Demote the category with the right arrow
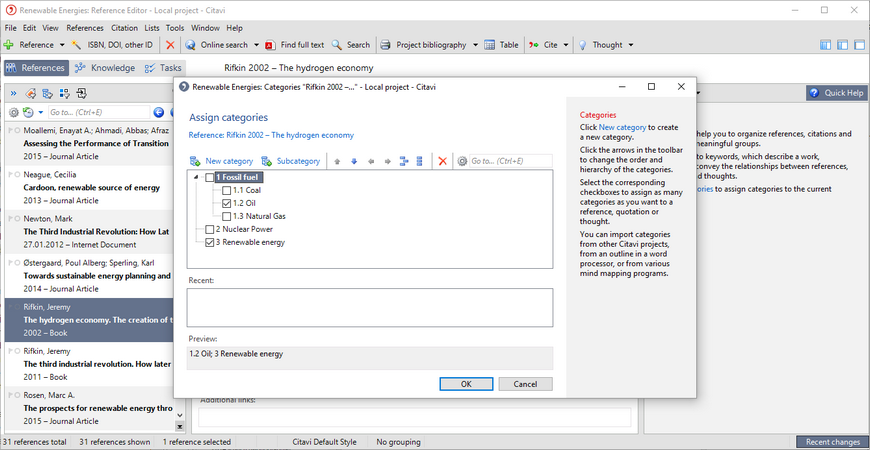Viewport: 870px width, 450px height. (x=387, y=161)
